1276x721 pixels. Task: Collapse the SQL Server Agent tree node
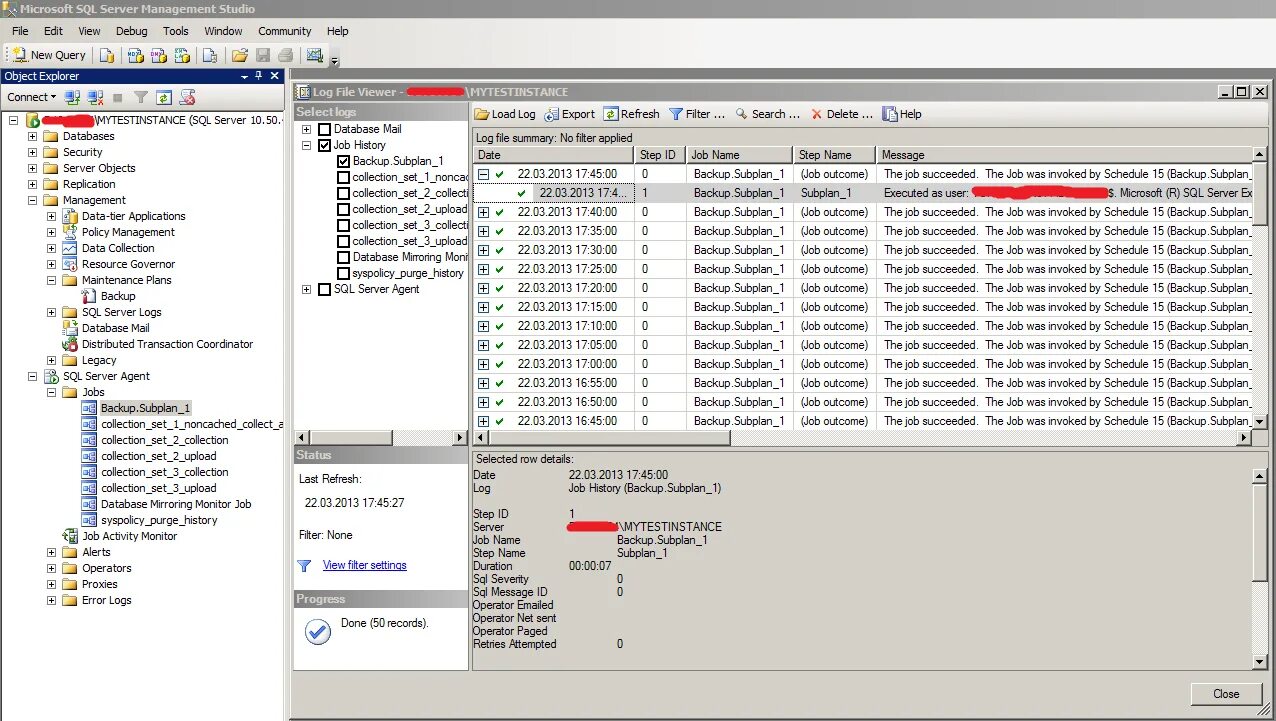[x=32, y=376]
